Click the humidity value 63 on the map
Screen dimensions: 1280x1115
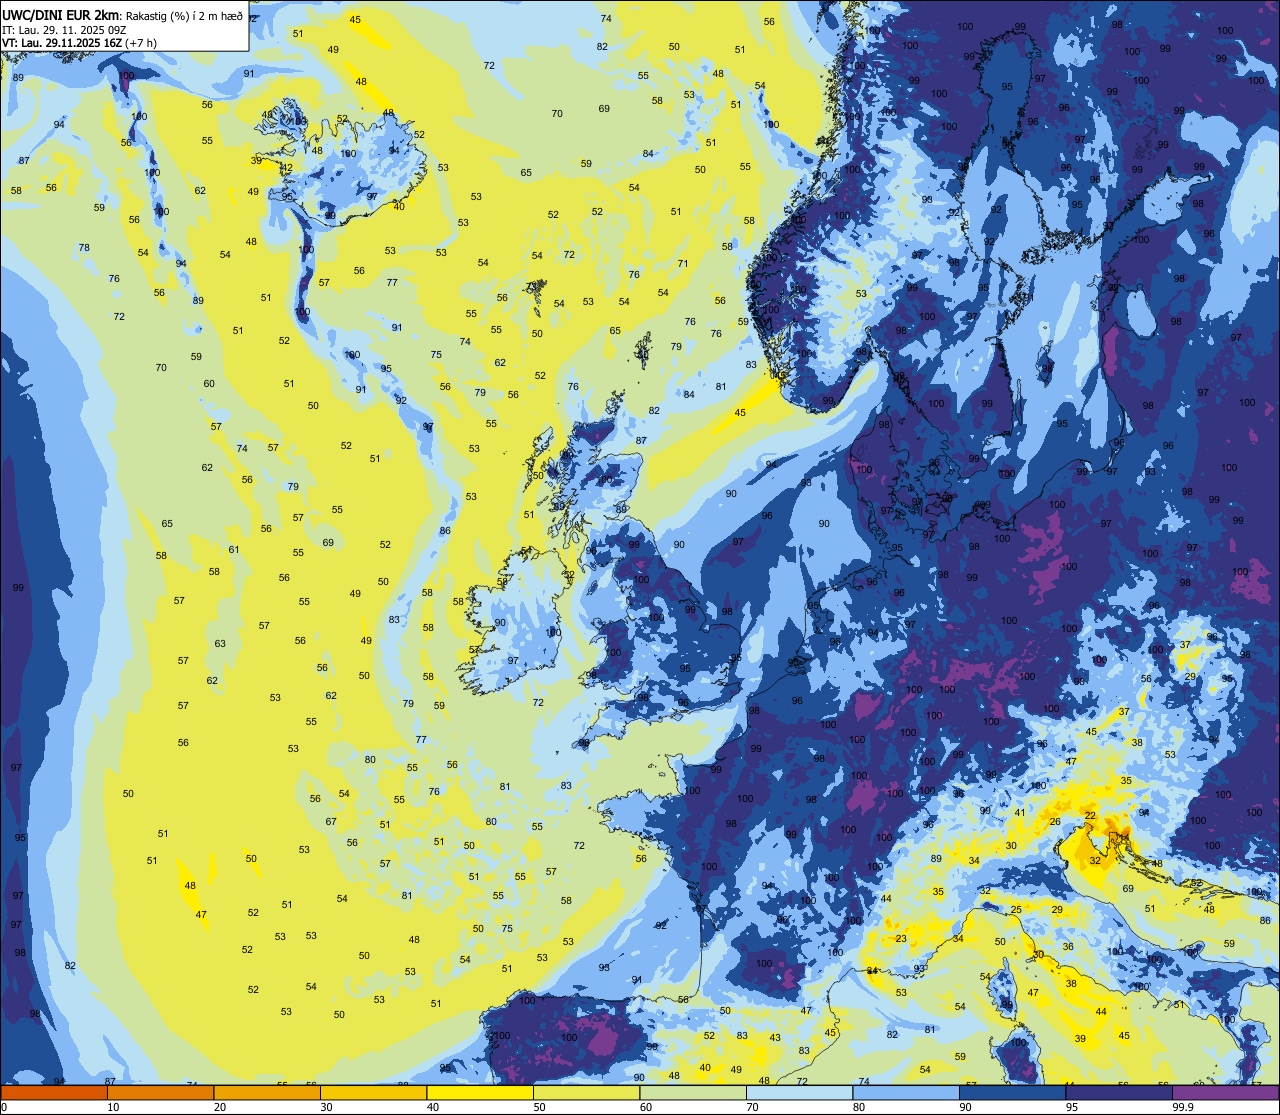220,643
